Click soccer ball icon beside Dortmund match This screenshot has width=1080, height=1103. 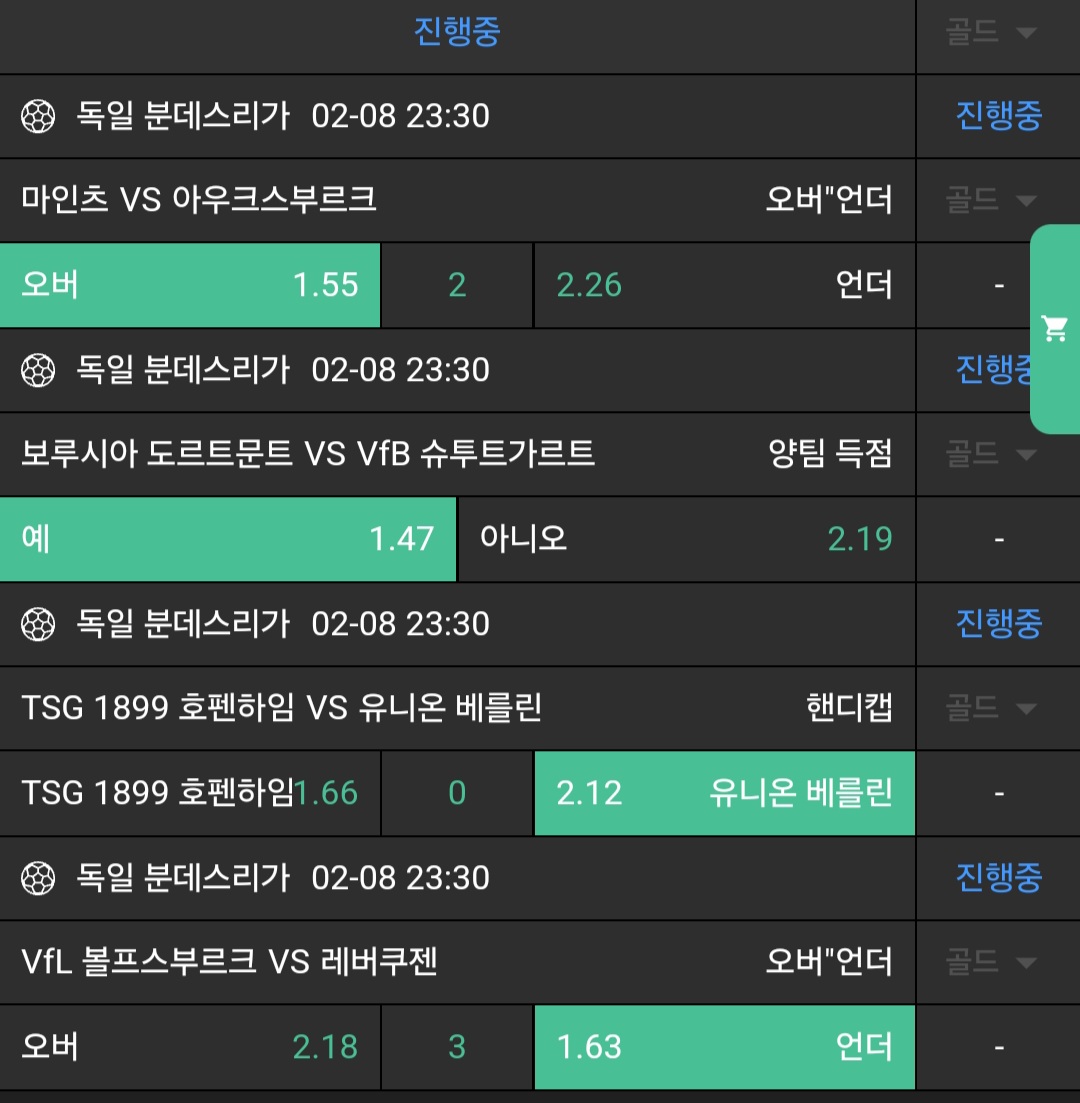38,371
